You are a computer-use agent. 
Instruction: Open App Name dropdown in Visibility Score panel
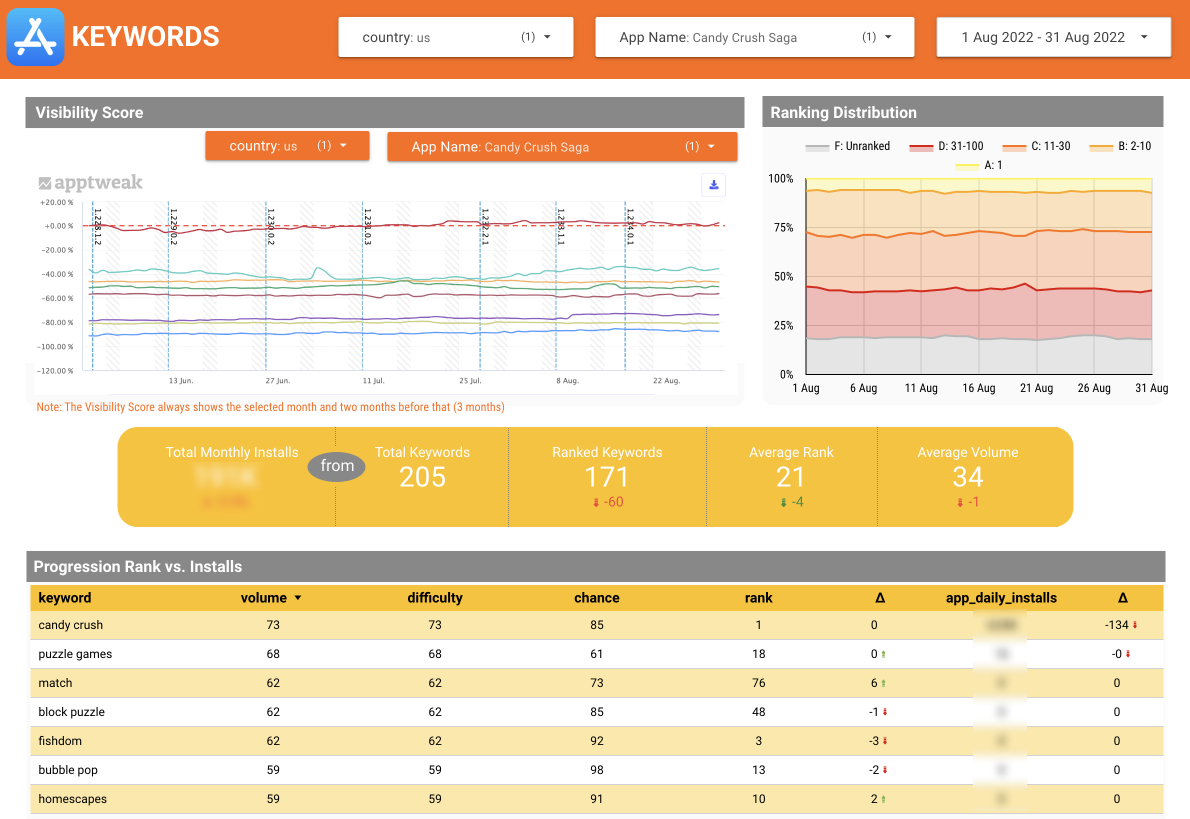point(562,146)
